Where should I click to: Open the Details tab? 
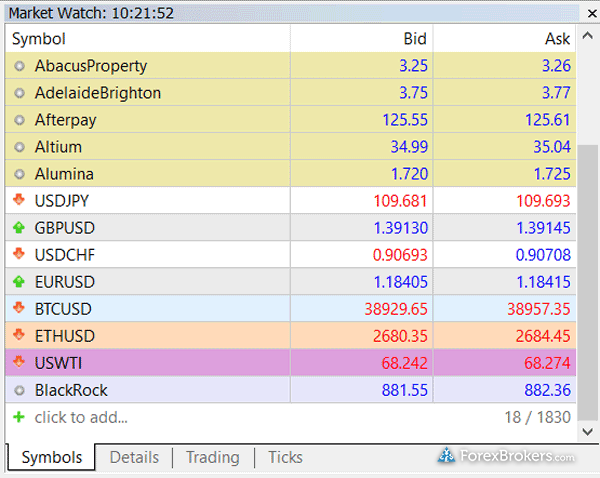pos(134,457)
